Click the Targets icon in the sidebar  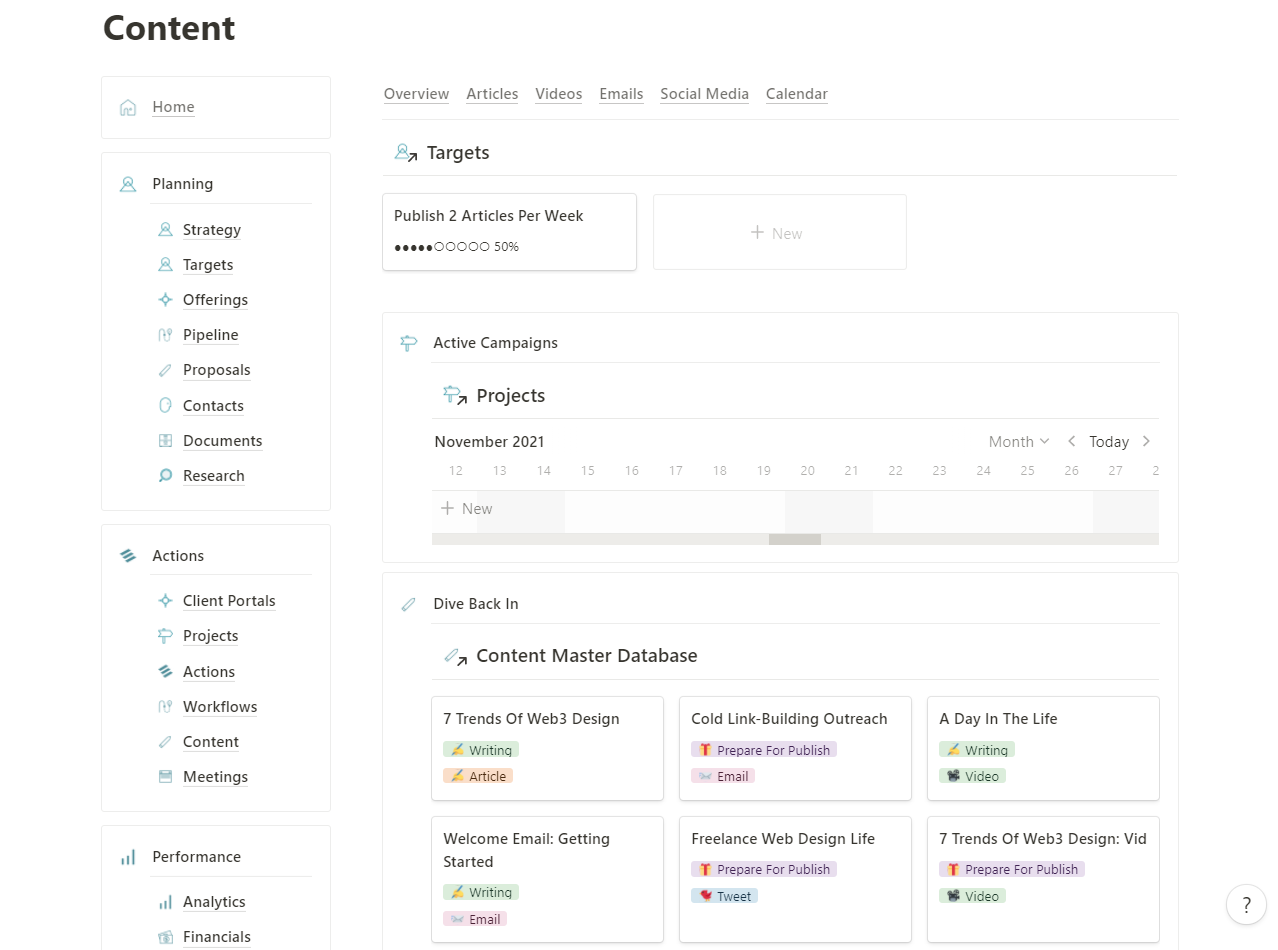[164, 265]
